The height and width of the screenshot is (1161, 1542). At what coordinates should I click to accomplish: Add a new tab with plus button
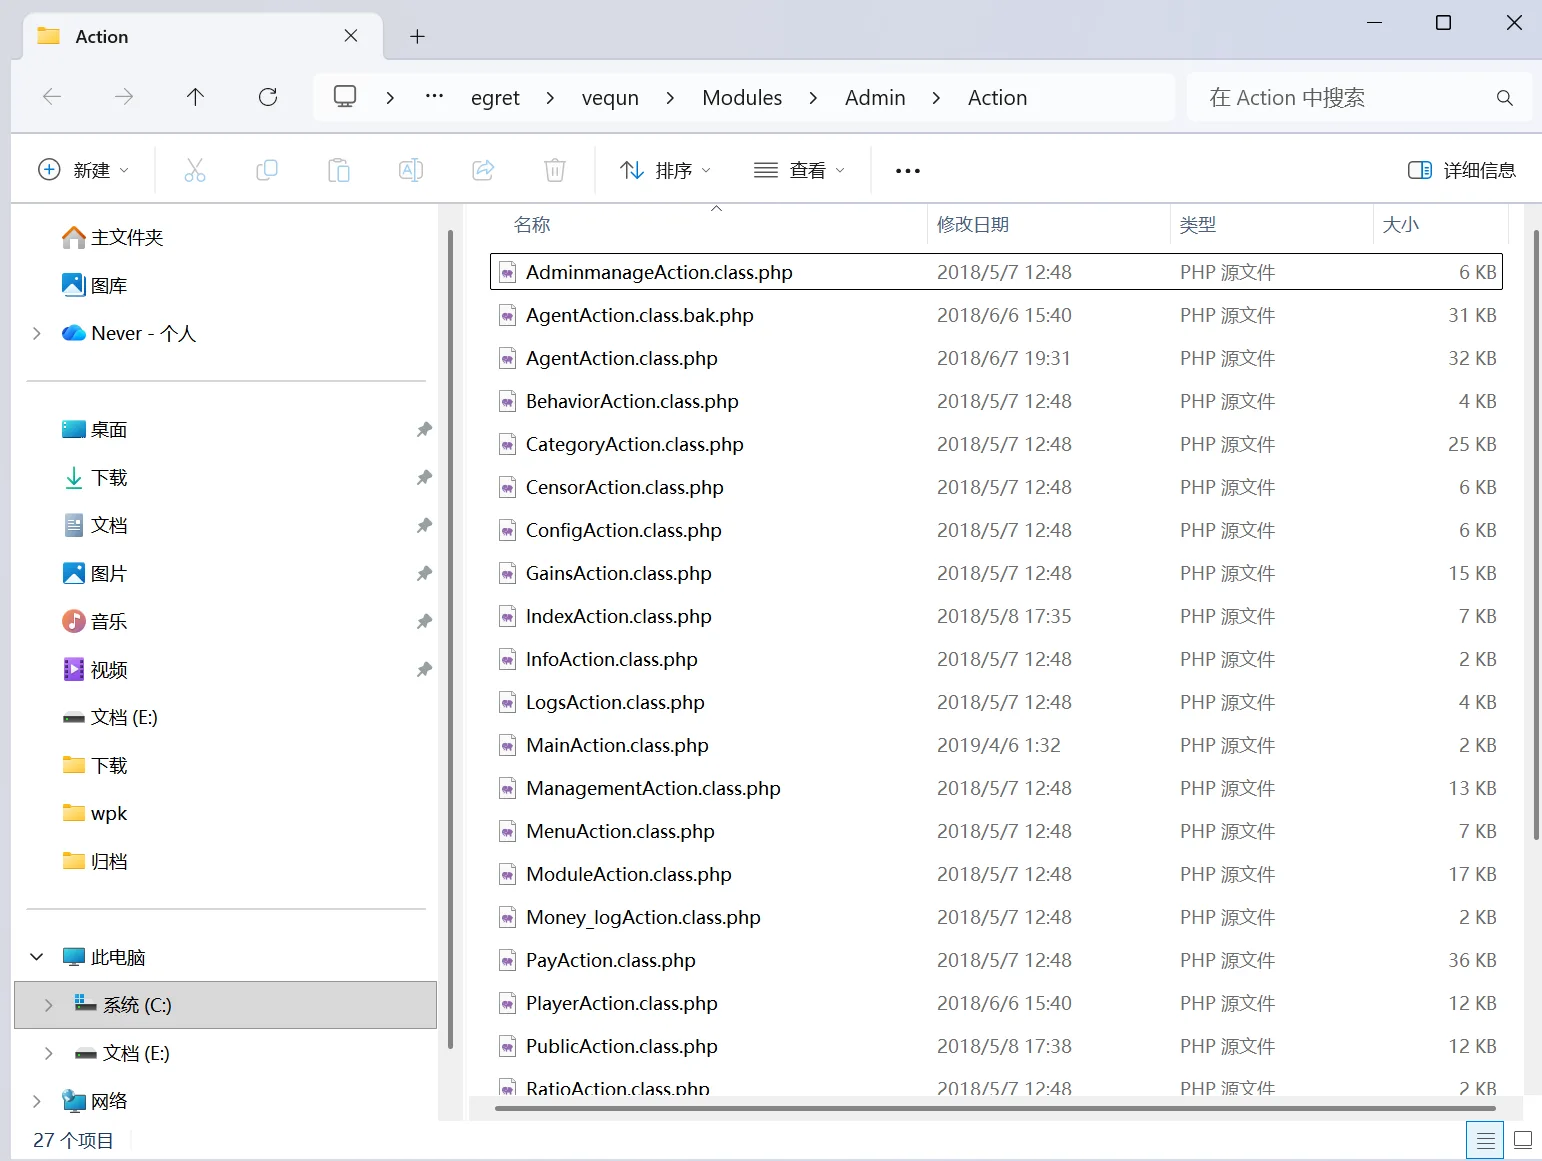[x=418, y=37]
